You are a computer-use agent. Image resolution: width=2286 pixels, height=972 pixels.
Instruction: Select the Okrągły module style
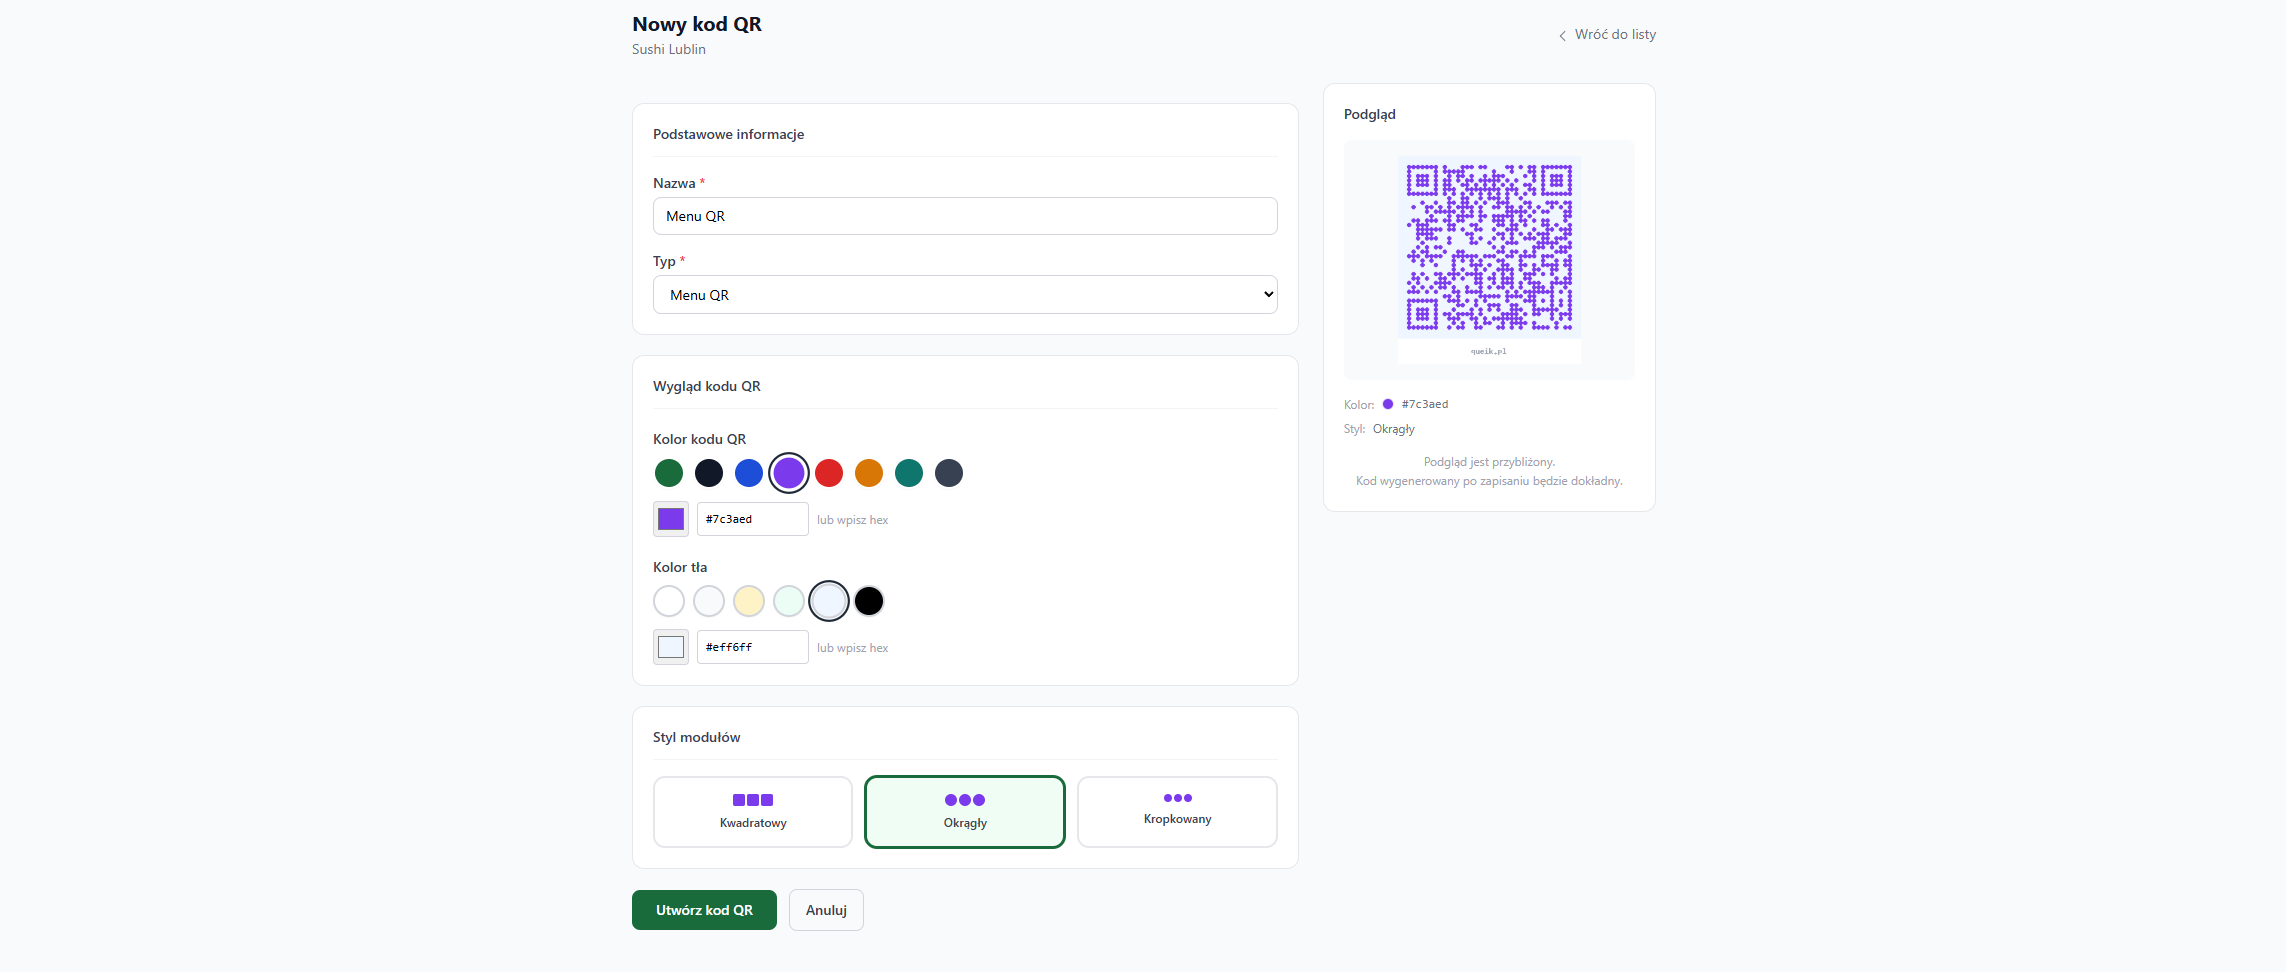965,812
